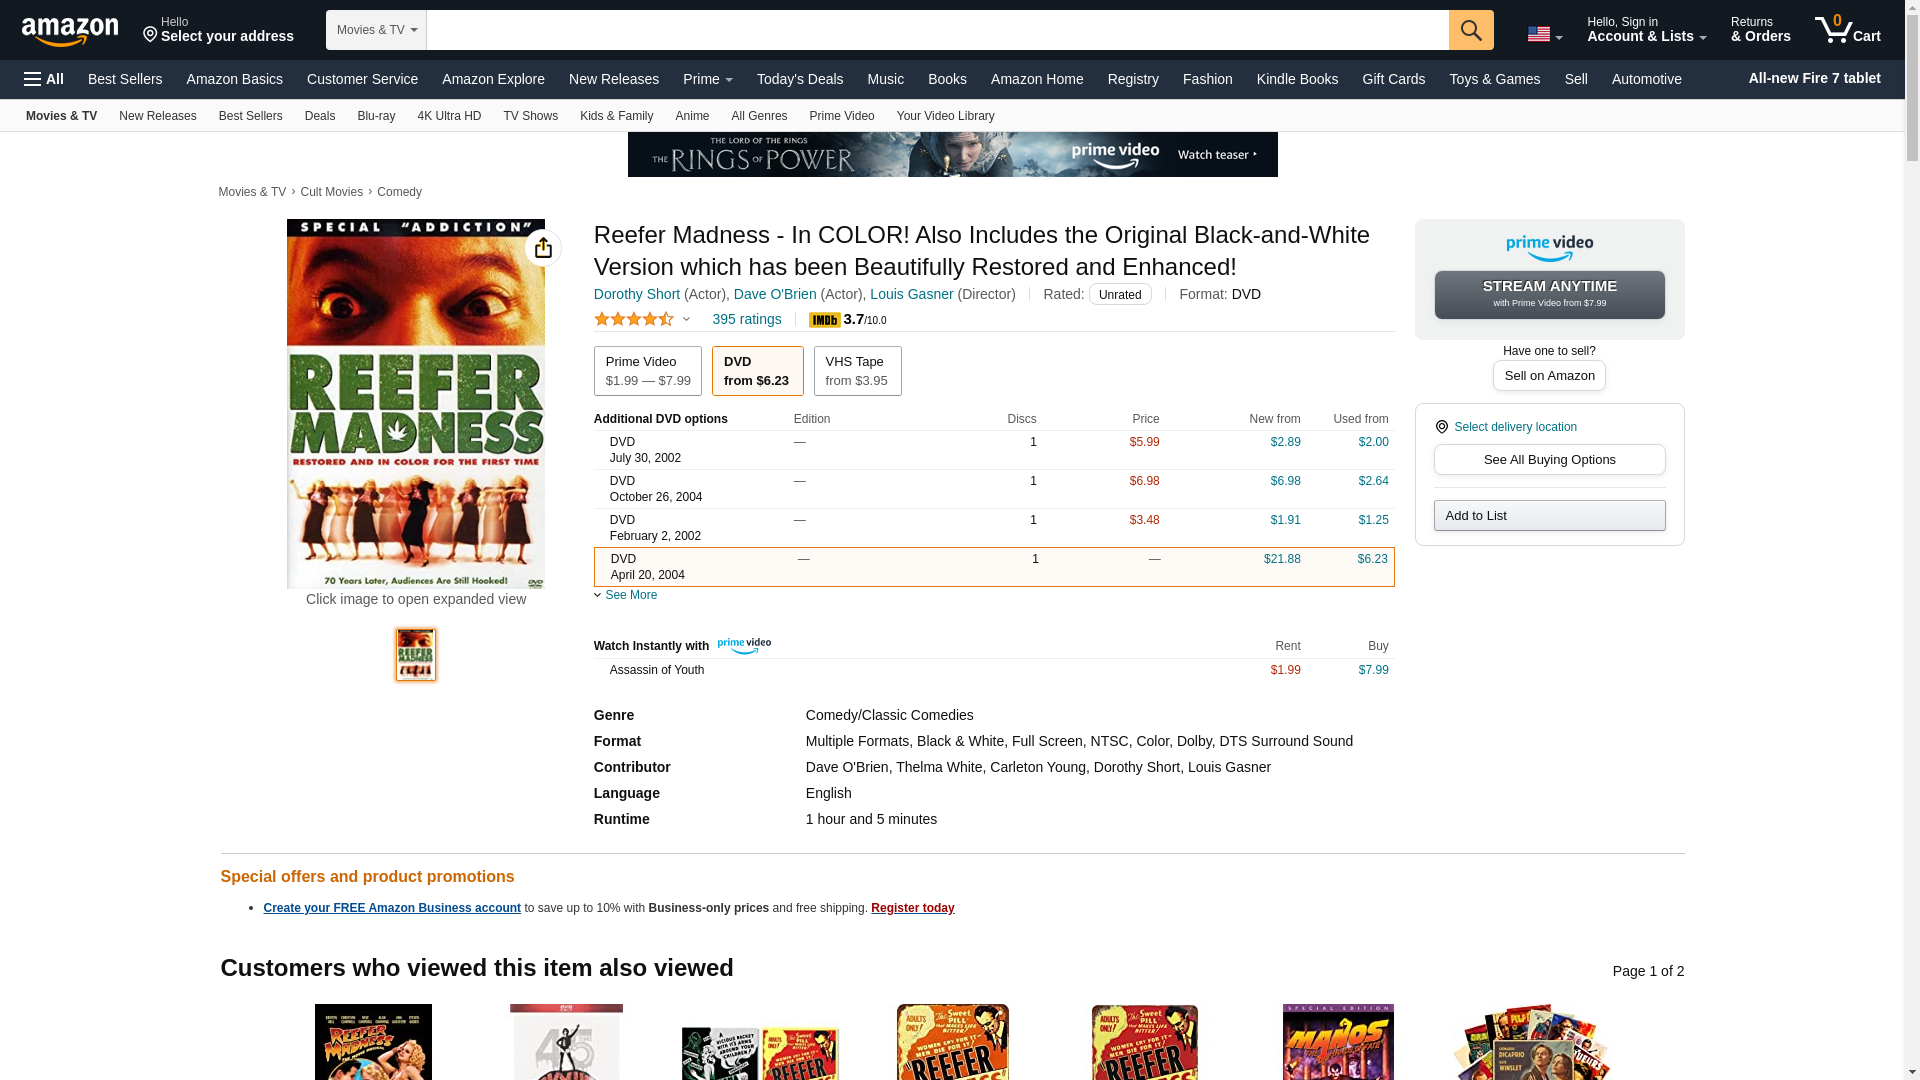Screen dimensions: 1920x1080
Task: Click the search magnifier button
Action: point(1471,30)
